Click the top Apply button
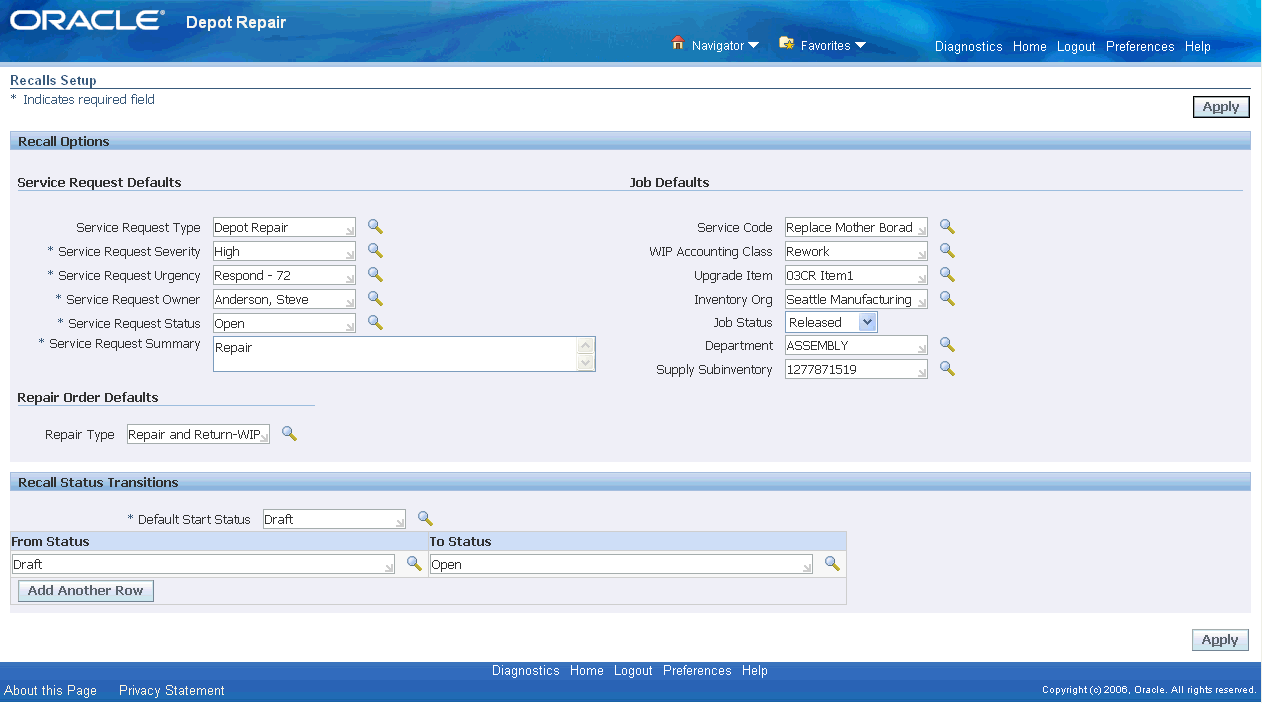Viewport: 1262px width, 703px height. 1221,107
